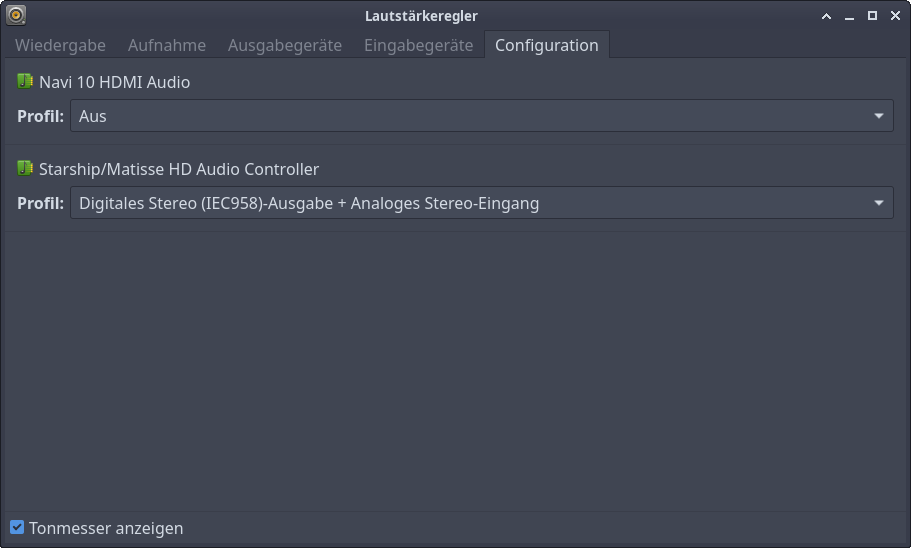
Task: Click the Profil label beside the Aus dropdown
Action: pyautogui.click(x=41, y=116)
